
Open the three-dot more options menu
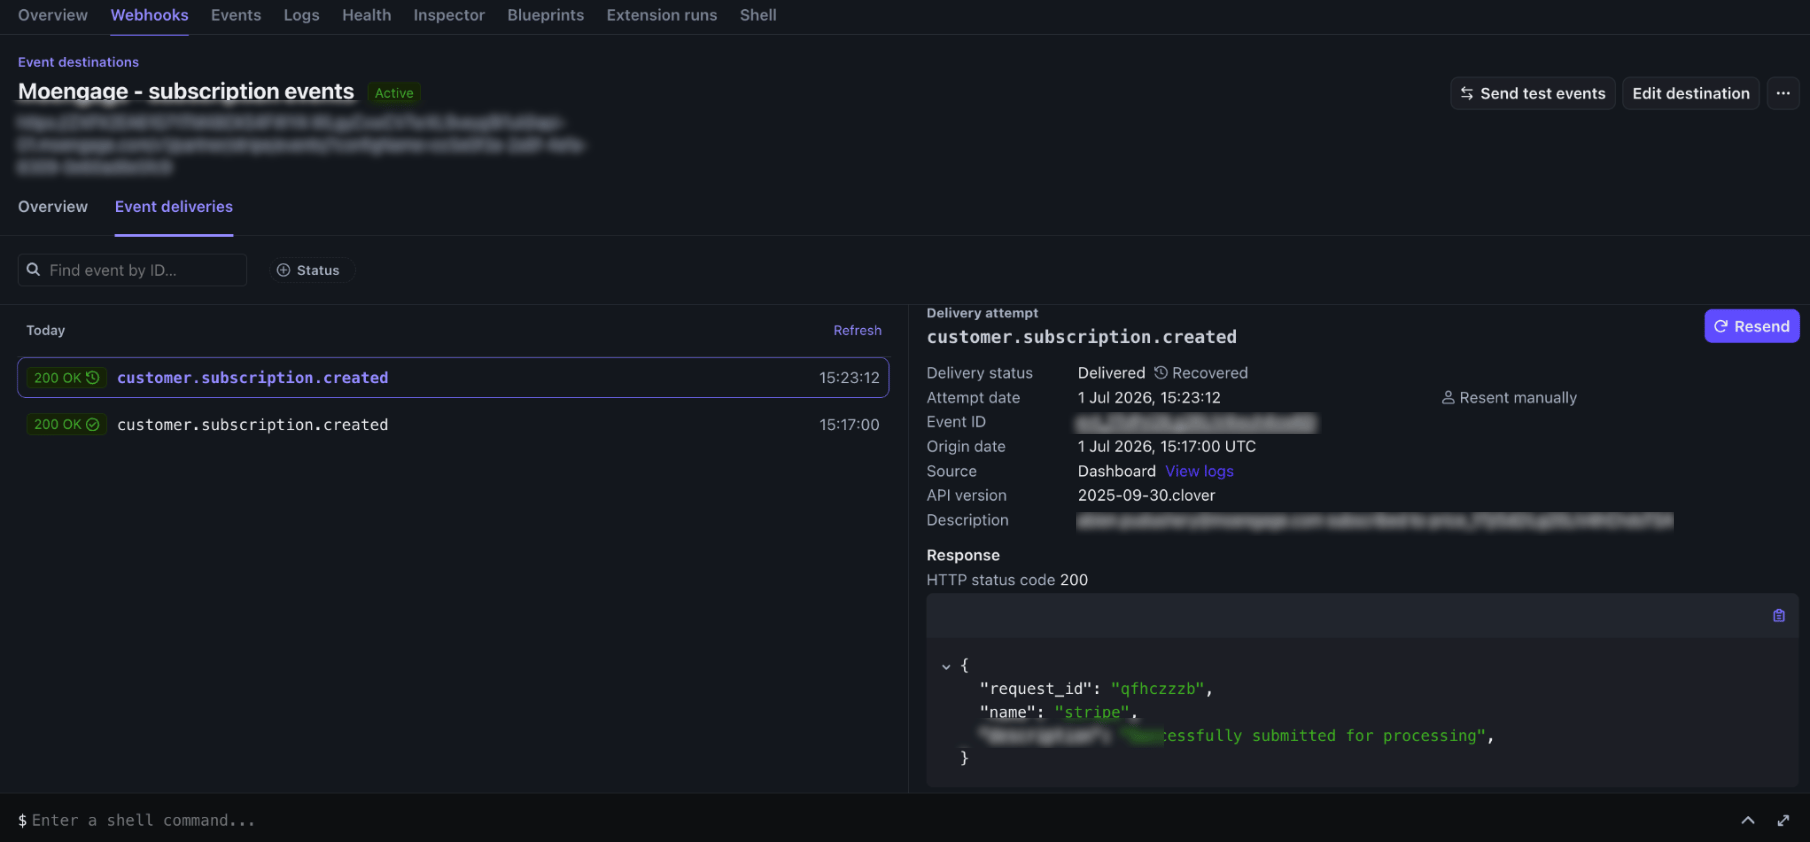[x=1783, y=93]
